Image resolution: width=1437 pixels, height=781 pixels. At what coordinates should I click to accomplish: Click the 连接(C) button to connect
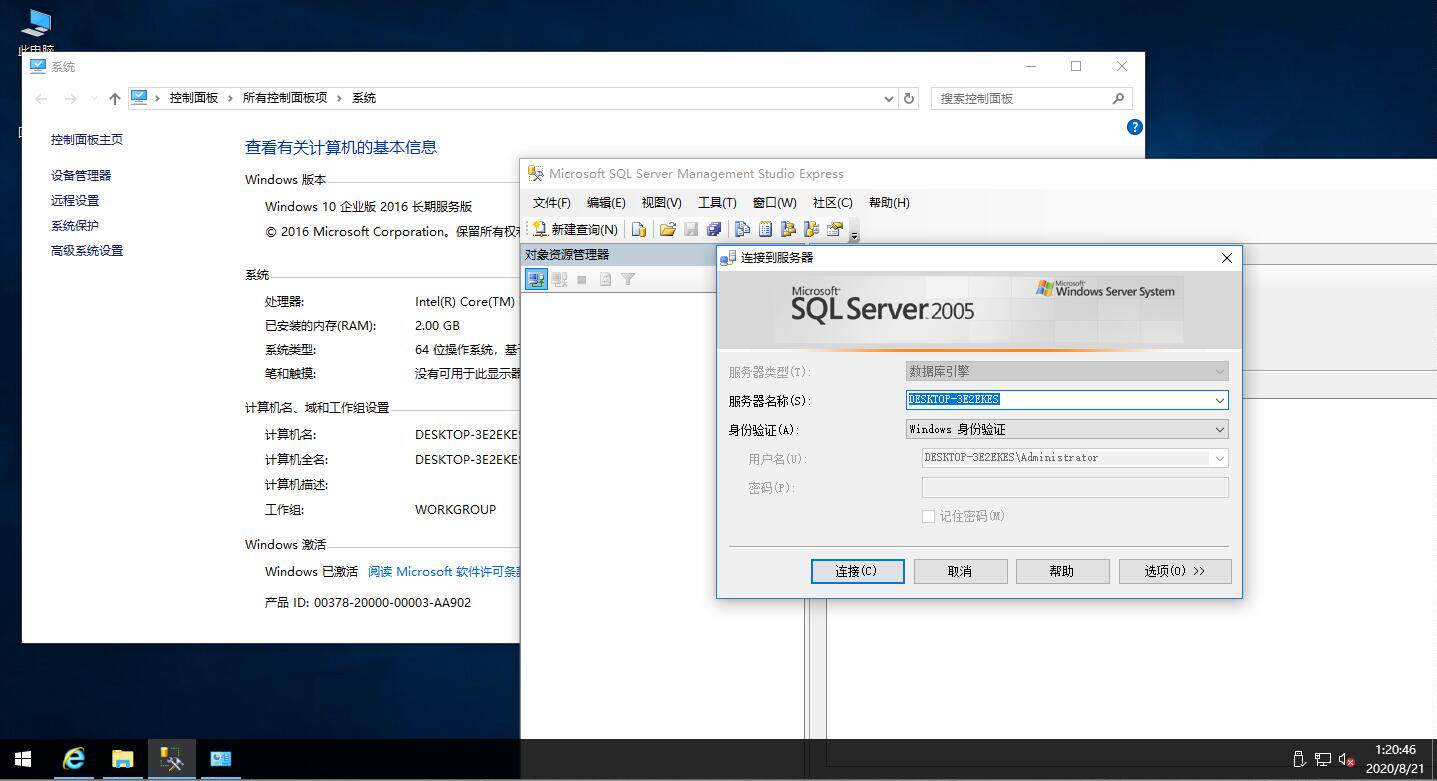coord(857,571)
